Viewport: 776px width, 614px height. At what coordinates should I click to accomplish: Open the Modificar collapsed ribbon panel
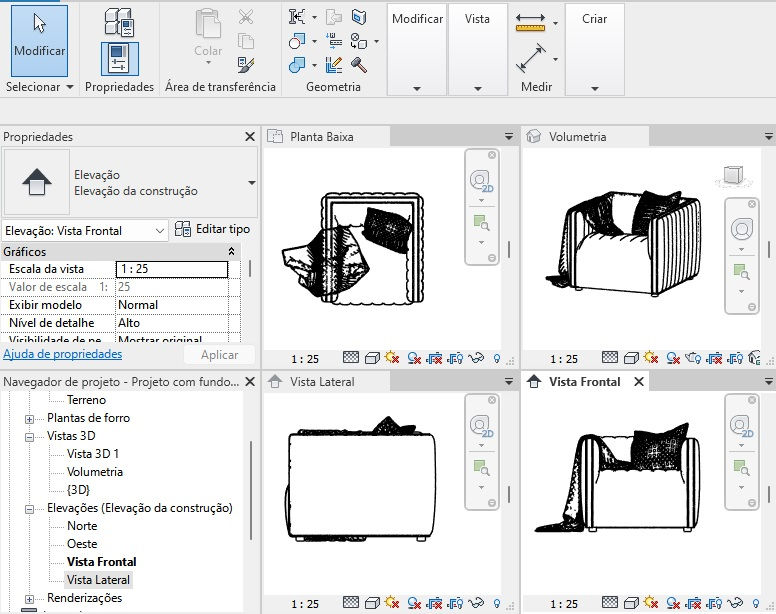pos(417,49)
